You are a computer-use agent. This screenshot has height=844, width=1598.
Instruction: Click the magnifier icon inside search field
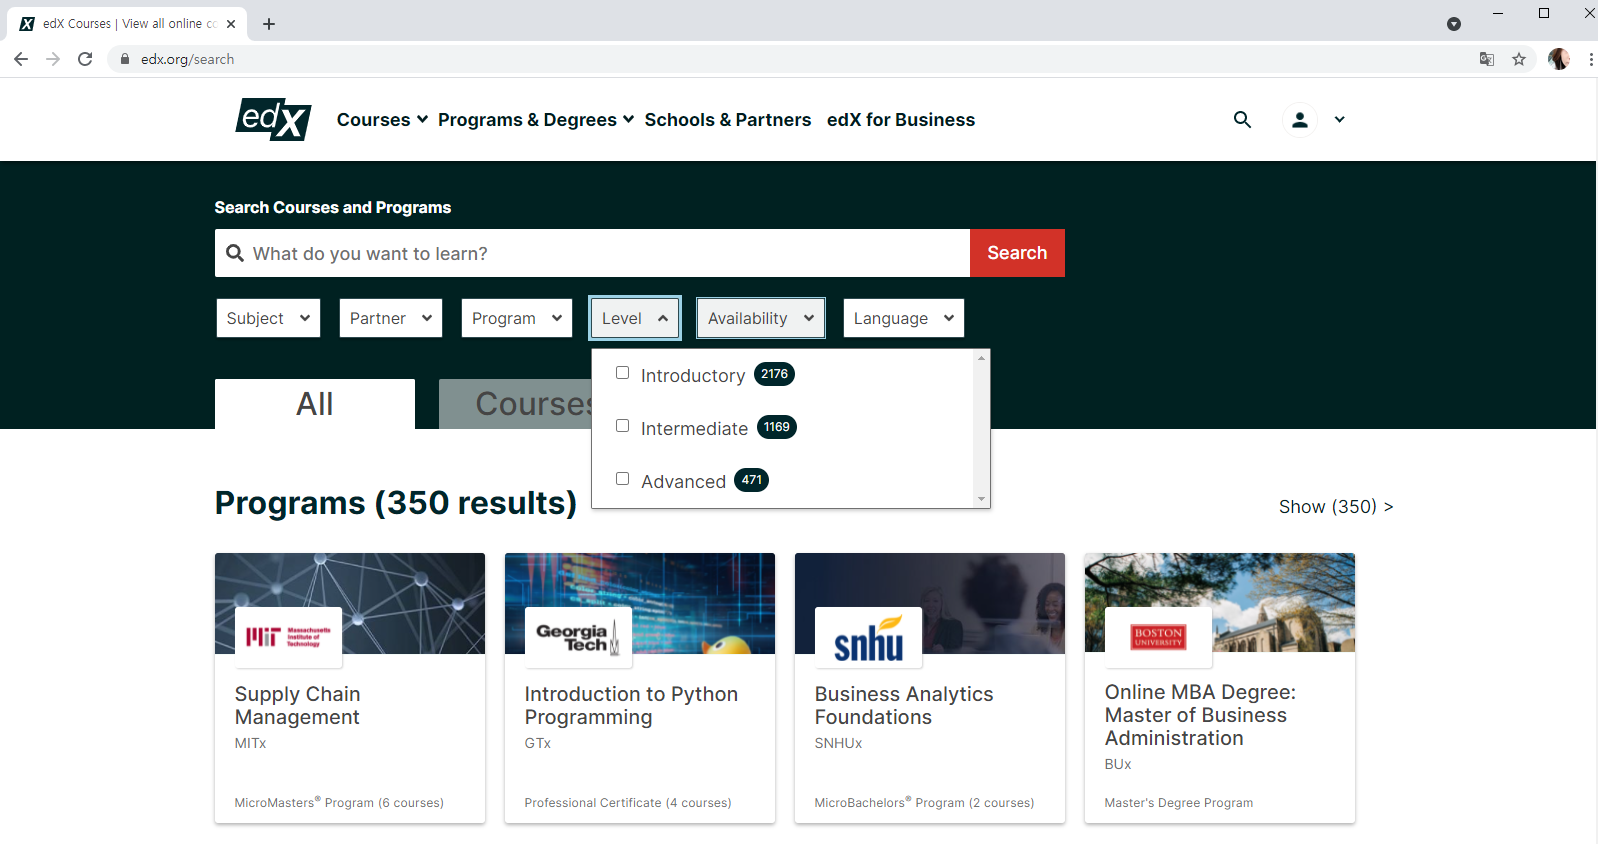tap(235, 253)
